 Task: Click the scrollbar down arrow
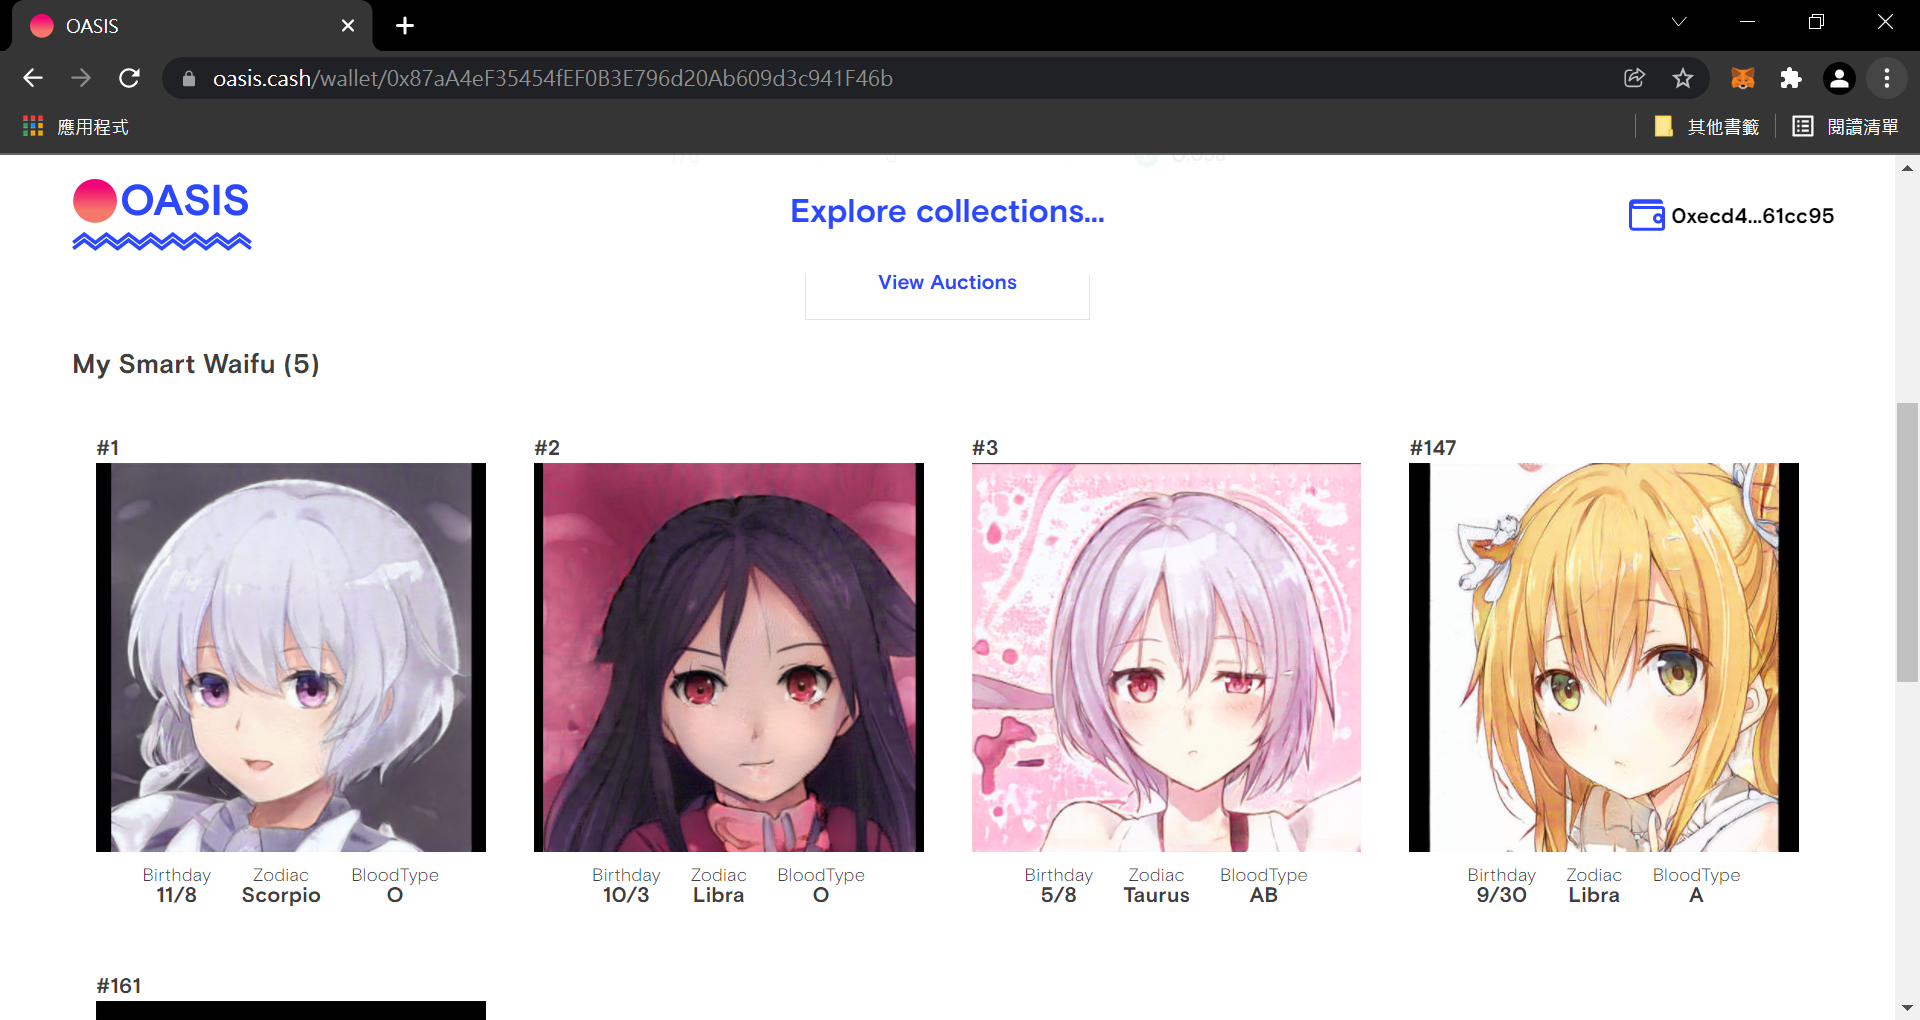1907,1008
